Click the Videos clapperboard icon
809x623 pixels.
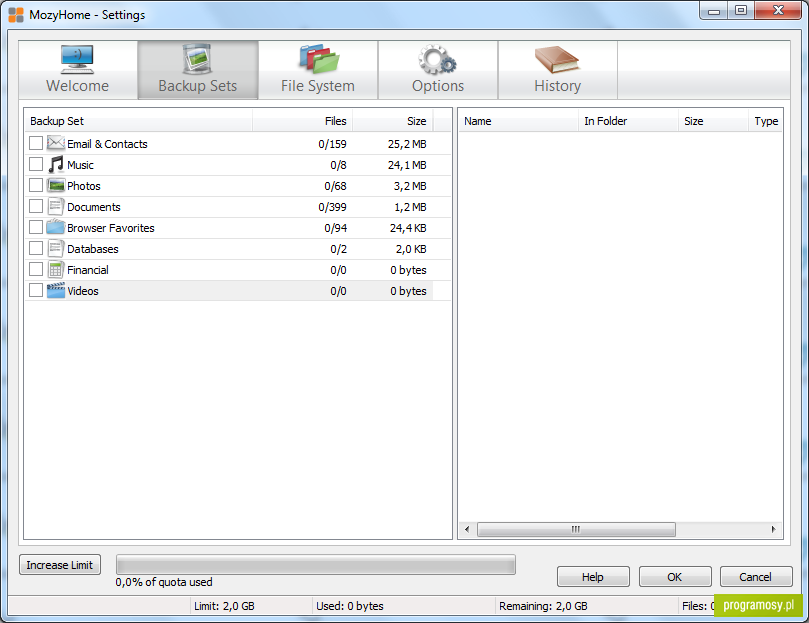click(x=56, y=290)
